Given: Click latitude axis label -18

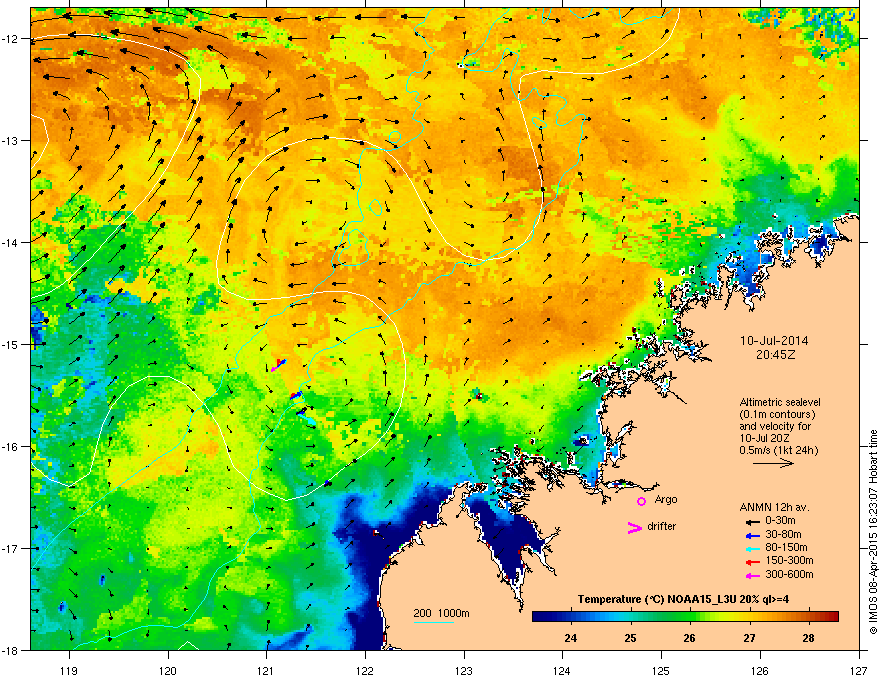Looking at the screenshot, I should (10, 651).
